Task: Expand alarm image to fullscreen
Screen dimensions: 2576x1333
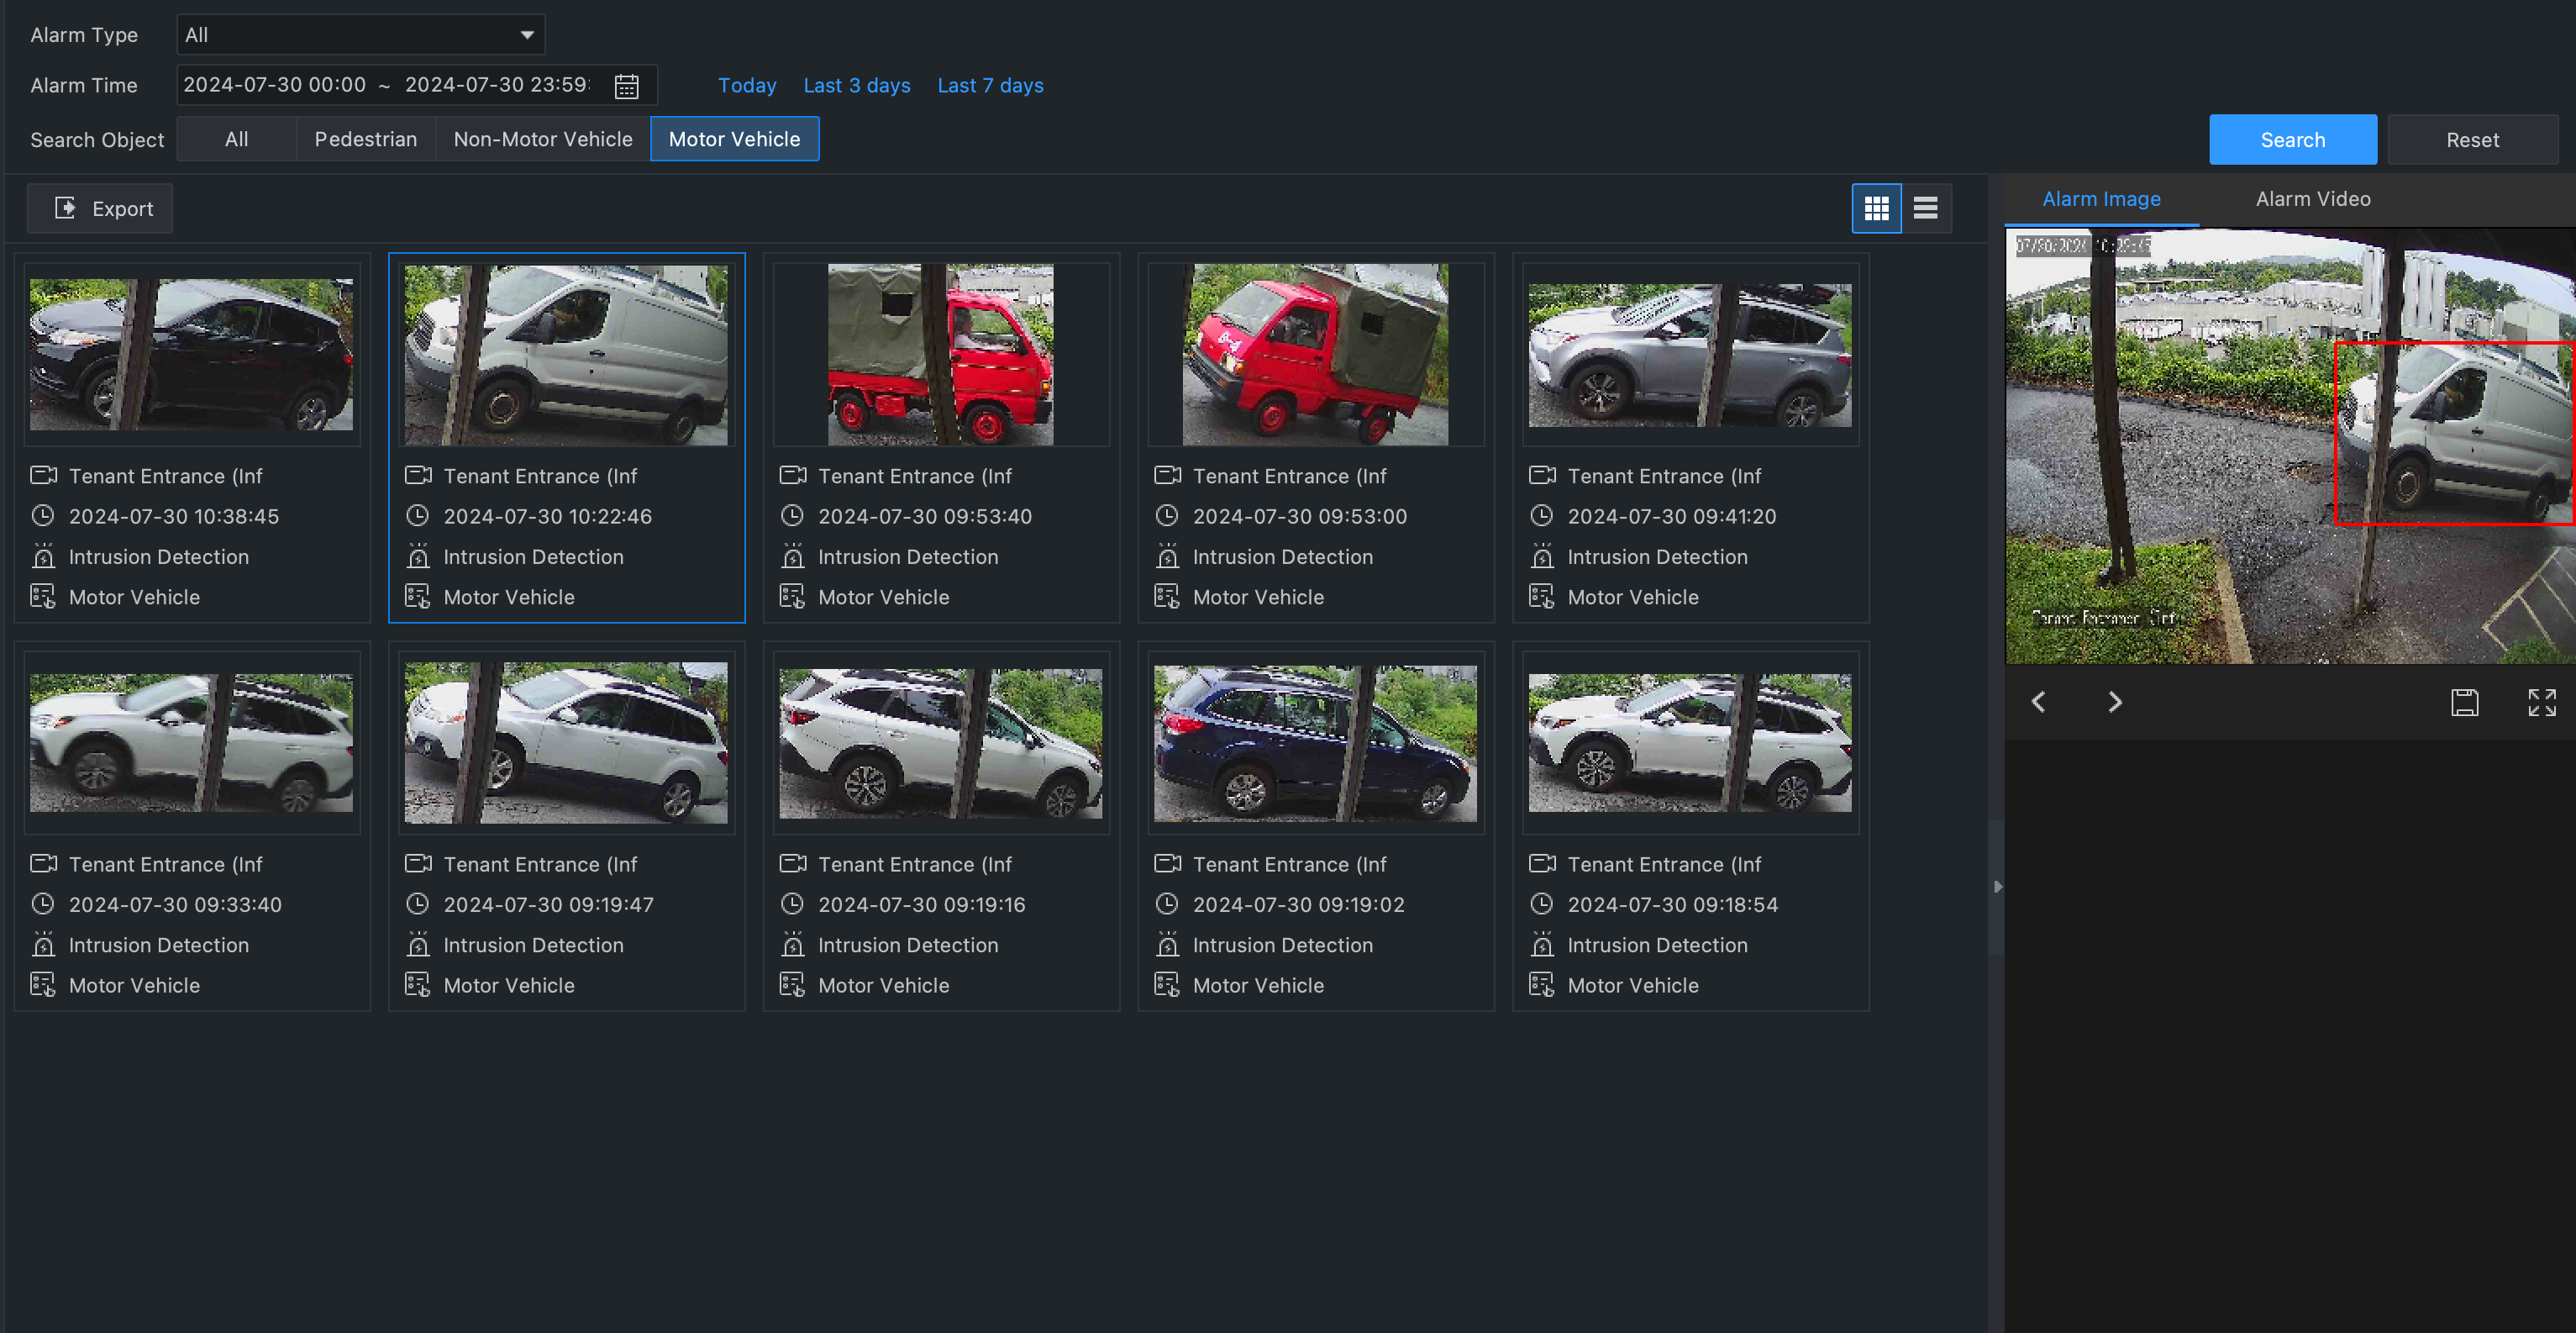Action: (x=2541, y=702)
